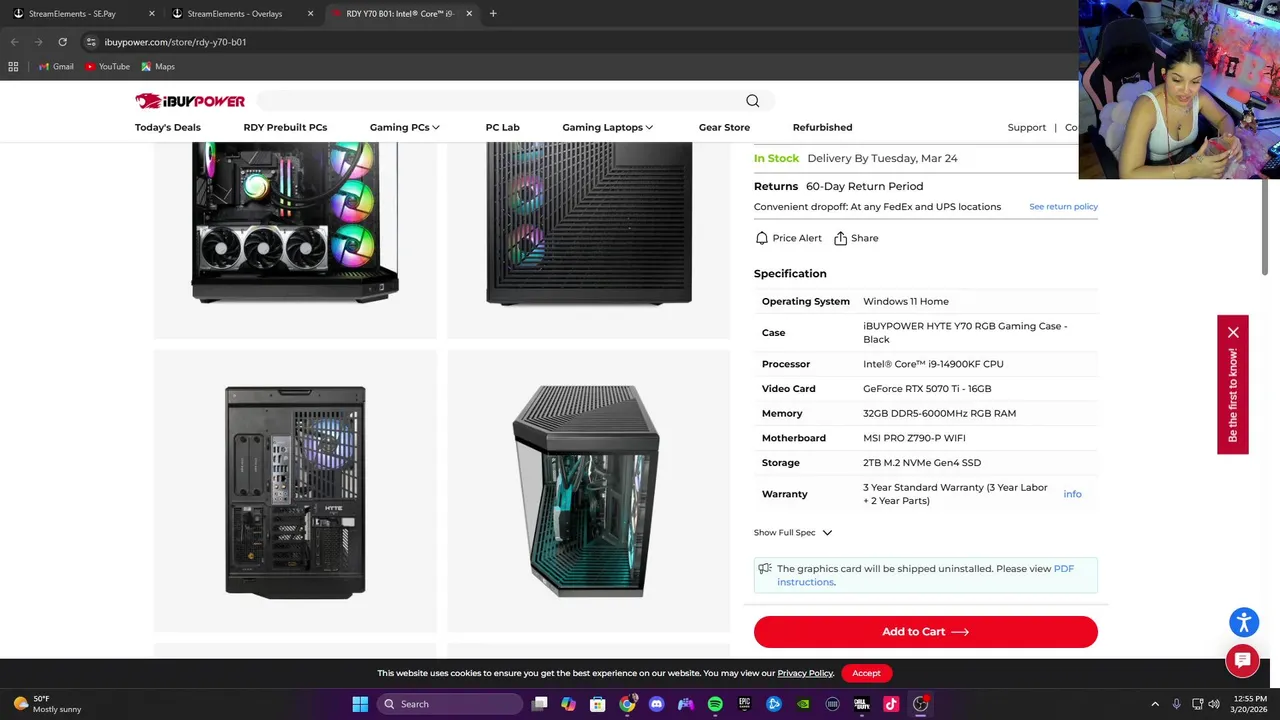Click the Windows taskbar Search box
The width and height of the screenshot is (1280, 720).
point(450,704)
